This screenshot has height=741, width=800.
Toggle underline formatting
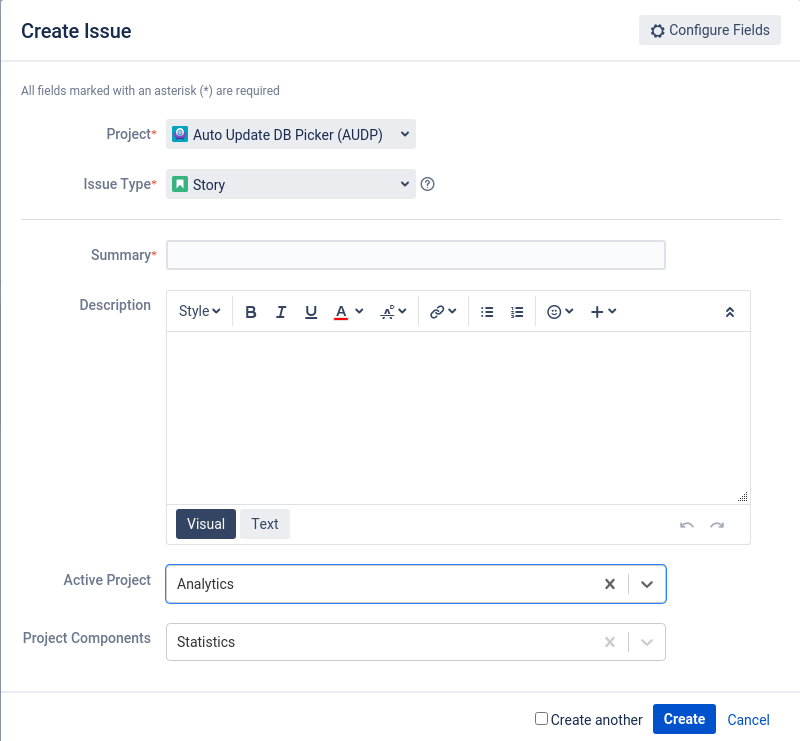click(311, 312)
